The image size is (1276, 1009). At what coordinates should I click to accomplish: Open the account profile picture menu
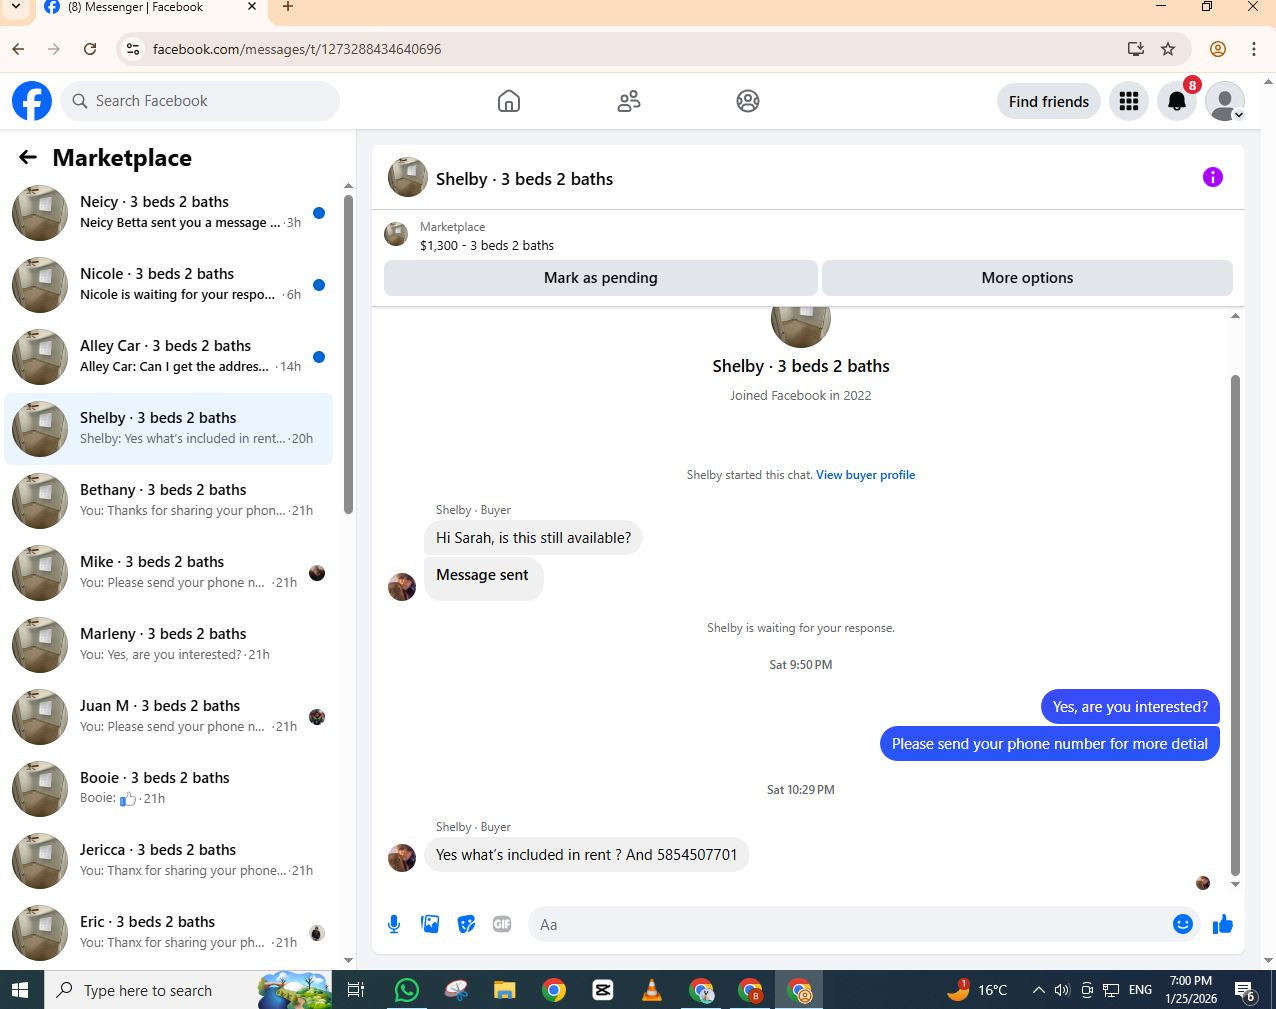point(1225,101)
